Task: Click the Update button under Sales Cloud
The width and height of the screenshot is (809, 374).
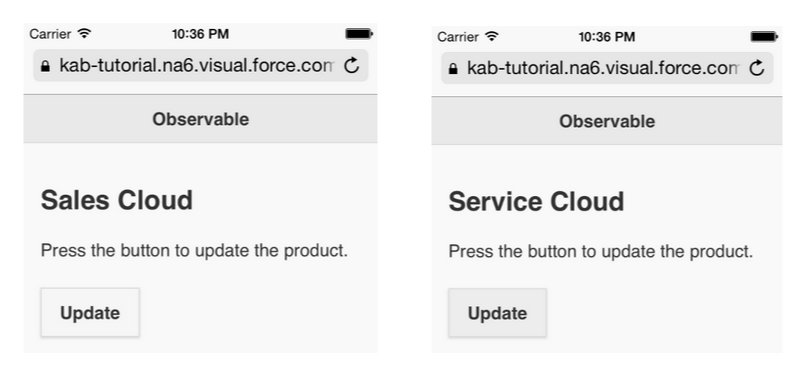Action: pyautogui.click(x=90, y=313)
